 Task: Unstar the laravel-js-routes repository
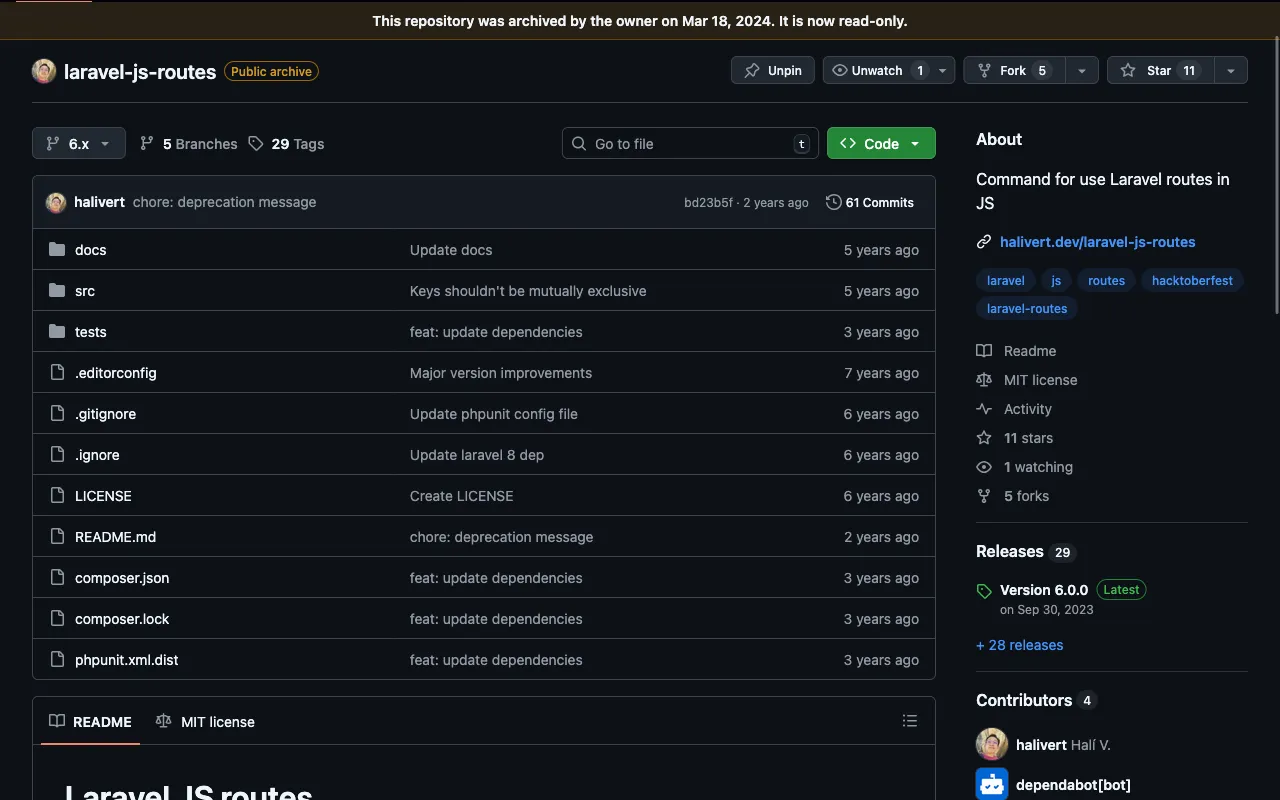point(1160,70)
